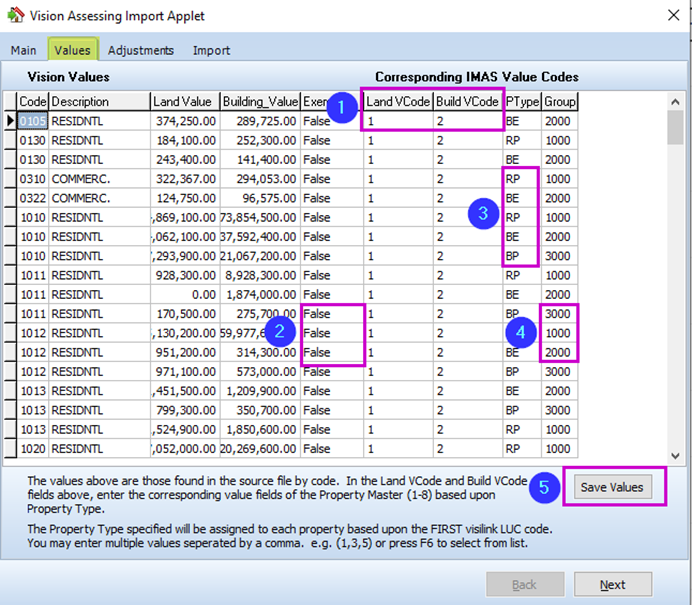Click building value 96,575.00

tap(260, 198)
